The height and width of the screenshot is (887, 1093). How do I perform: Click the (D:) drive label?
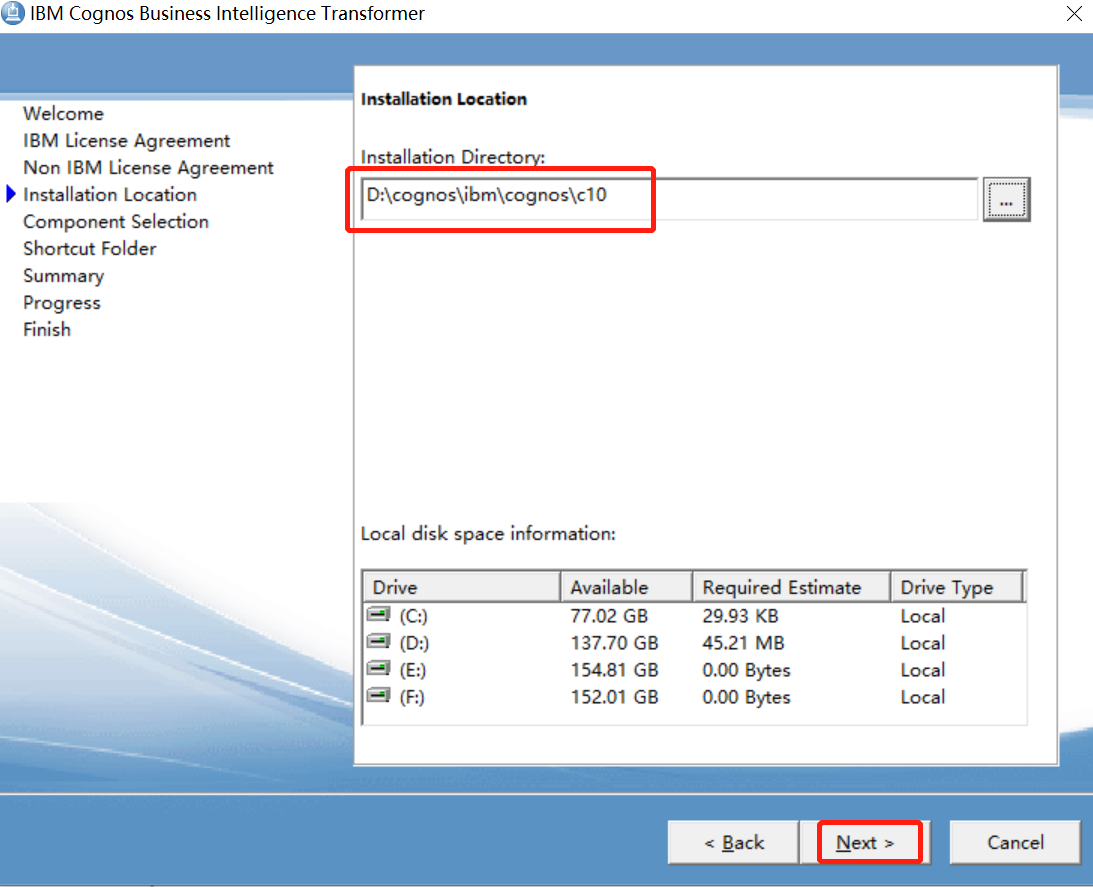coord(414,643)
